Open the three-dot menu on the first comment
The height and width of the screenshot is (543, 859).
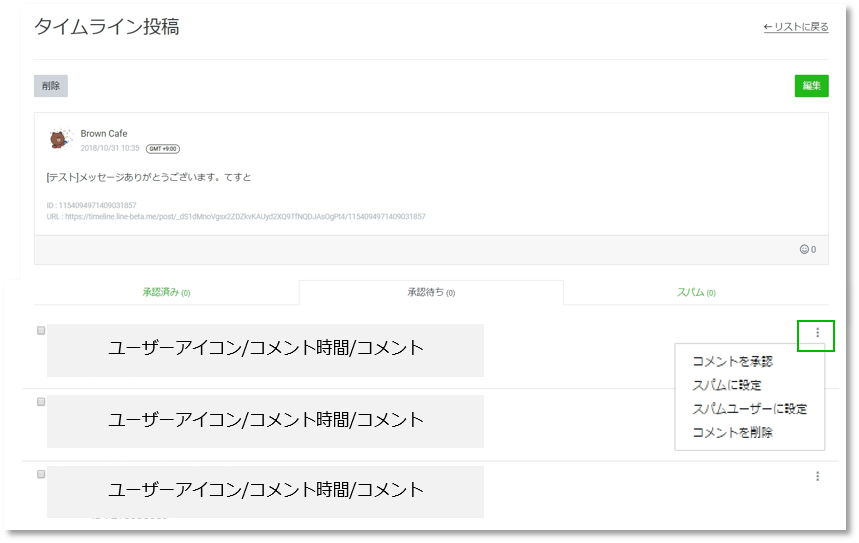coord(817,333)
